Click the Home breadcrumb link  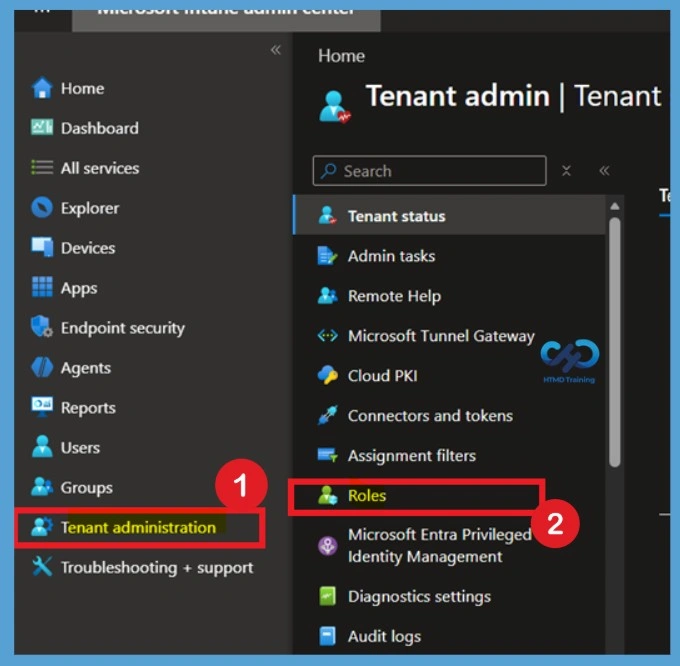click(x=341, y=56)
